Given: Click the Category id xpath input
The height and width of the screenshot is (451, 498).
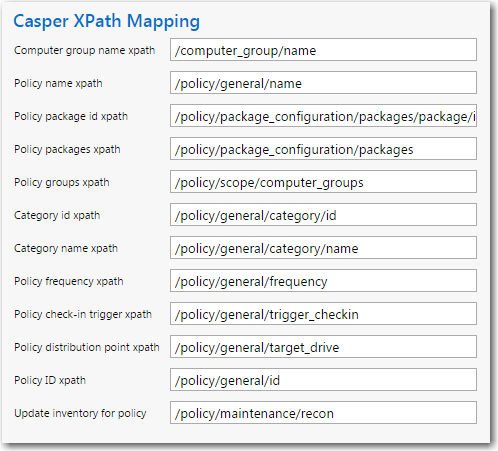Looking at the screenshot, I should tap(323, 215).
